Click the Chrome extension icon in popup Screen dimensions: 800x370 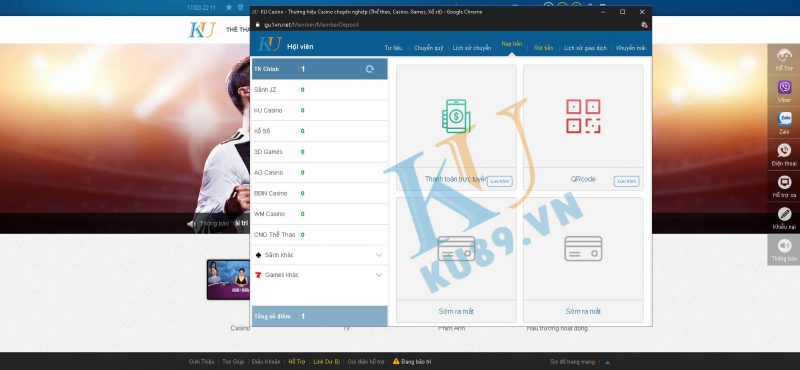644,24
